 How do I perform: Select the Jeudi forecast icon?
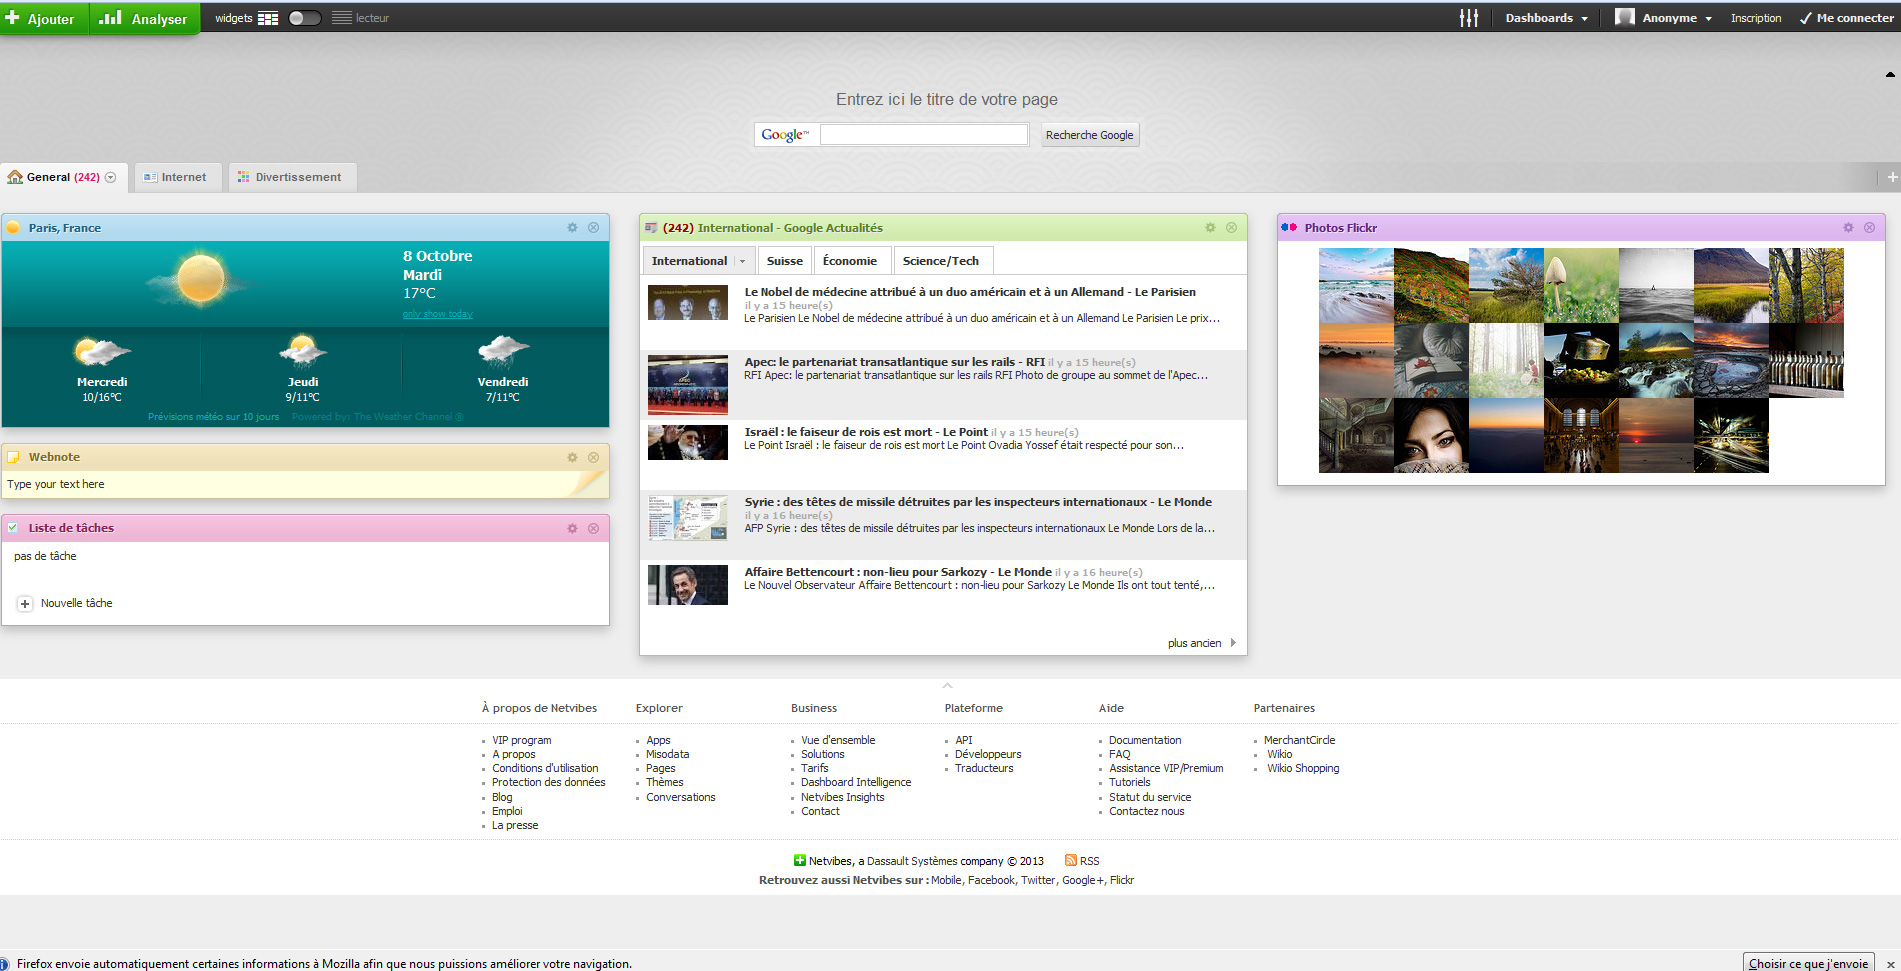302,351
